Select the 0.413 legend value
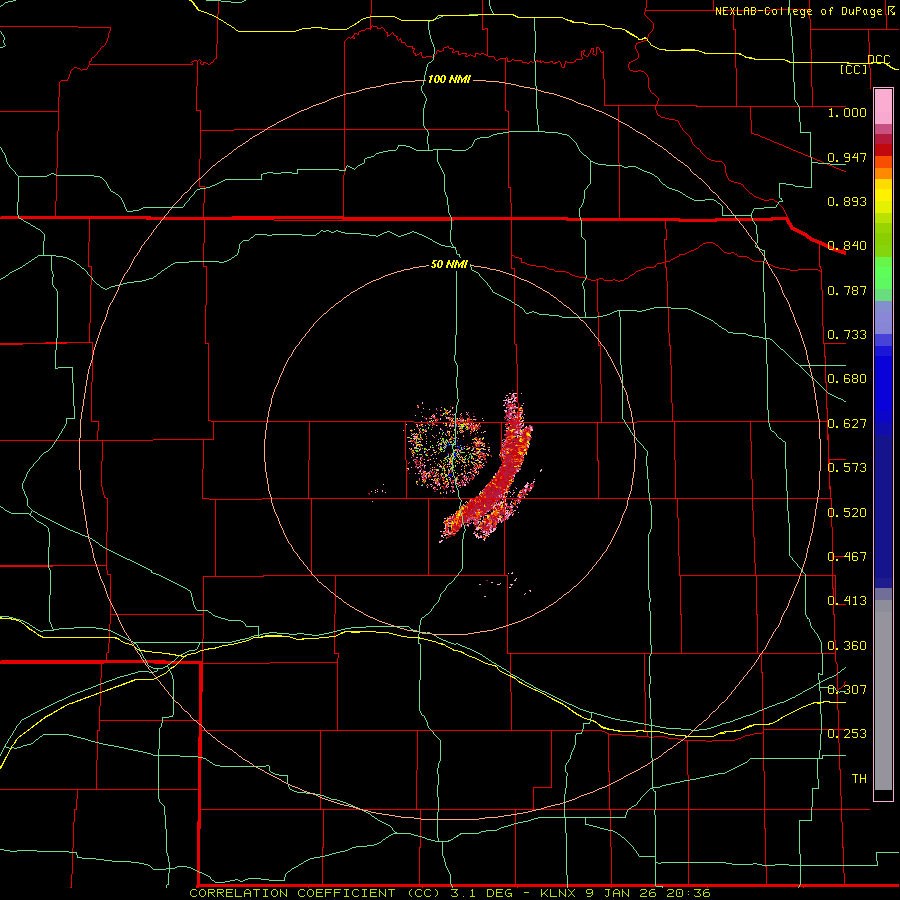The image size is (900, 900). [x=847, y=601]
